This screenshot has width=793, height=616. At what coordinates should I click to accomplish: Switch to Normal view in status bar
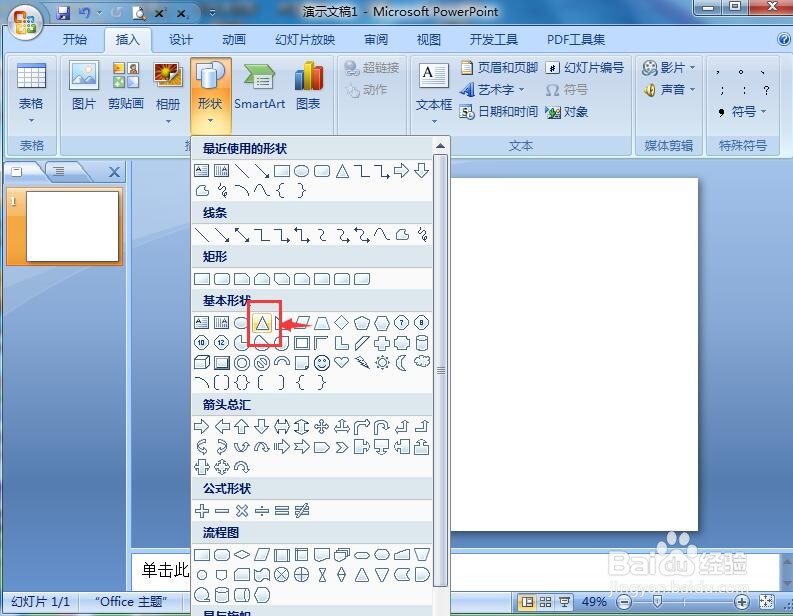(527, 601)
